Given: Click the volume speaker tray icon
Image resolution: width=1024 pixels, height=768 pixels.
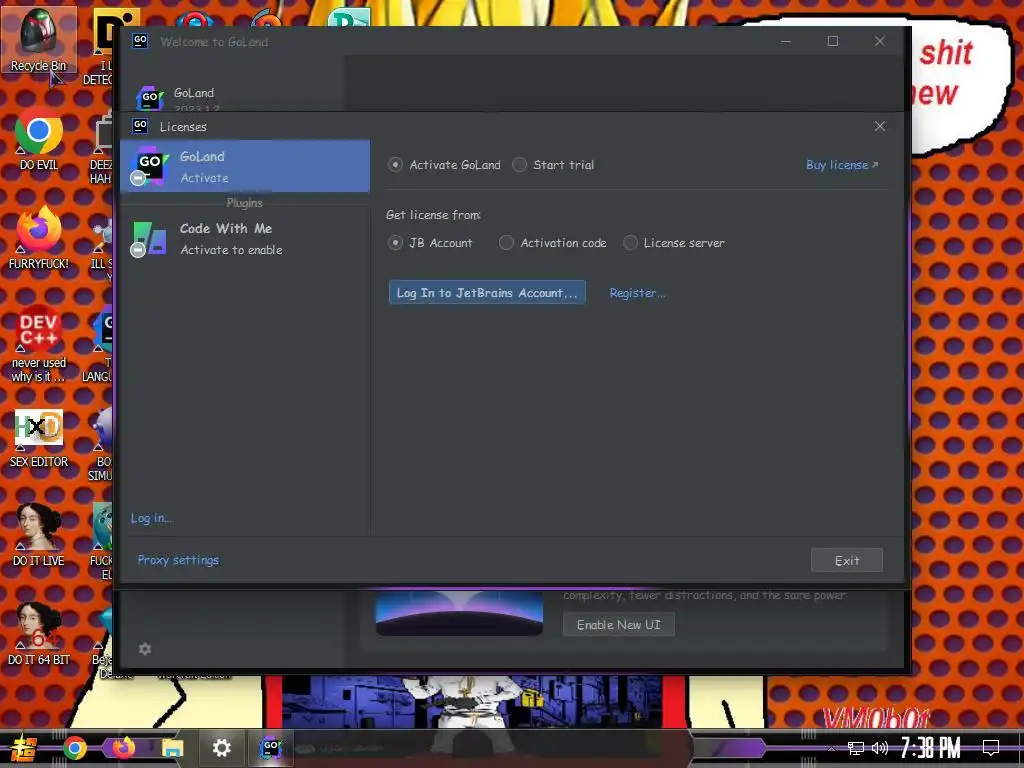Looking at the screenshot, I should 880,748.
